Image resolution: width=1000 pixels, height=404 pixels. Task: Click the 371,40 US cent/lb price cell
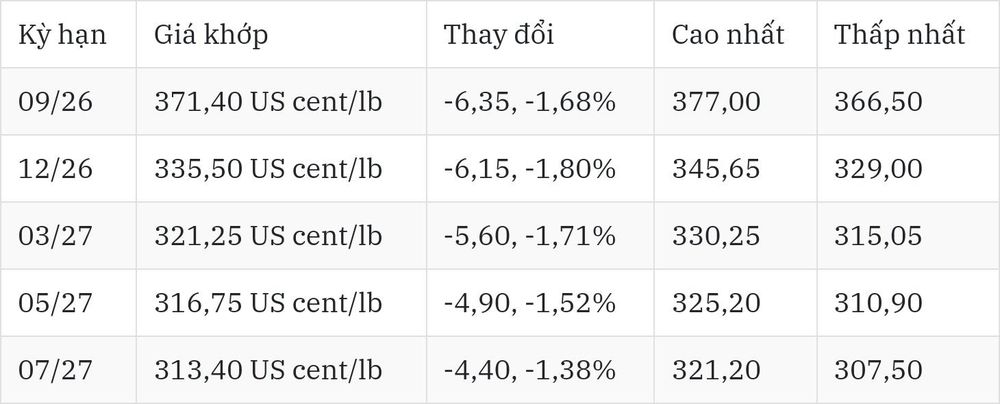281,101
